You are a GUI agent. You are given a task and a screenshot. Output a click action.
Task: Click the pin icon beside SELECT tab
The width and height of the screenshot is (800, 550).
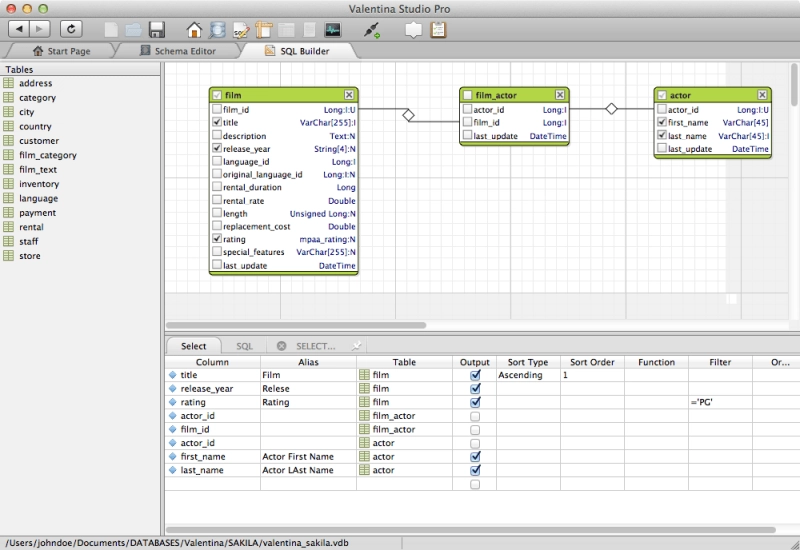tap(356, 346)
